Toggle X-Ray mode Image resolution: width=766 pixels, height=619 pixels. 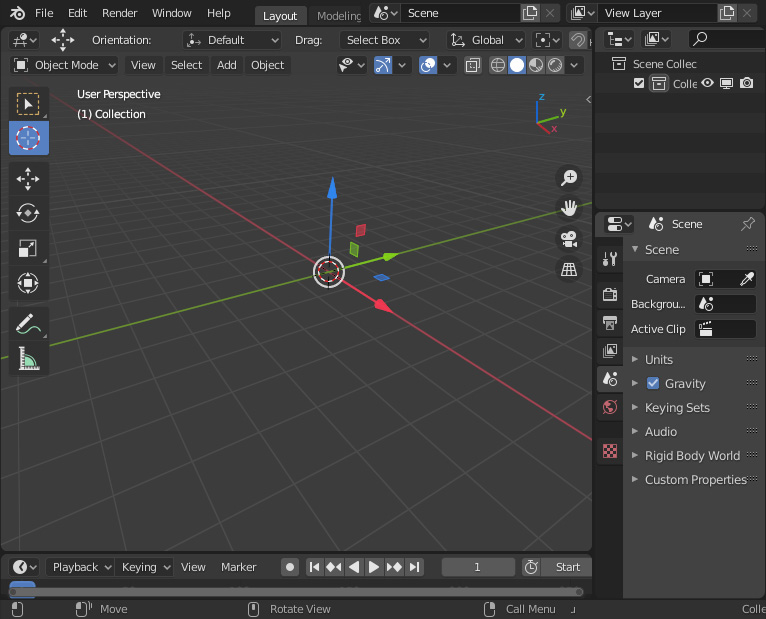pos(472,65)
